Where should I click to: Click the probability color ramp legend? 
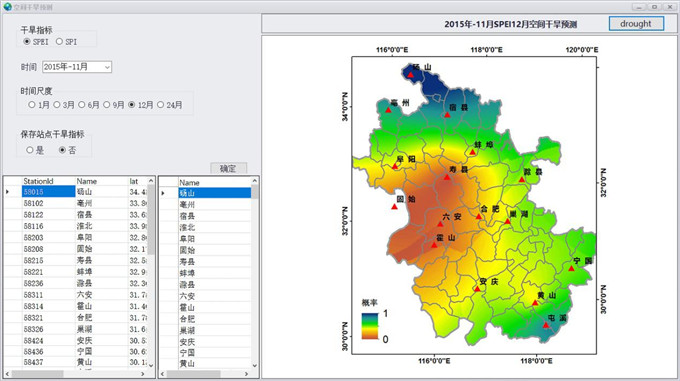click(370, 326)
